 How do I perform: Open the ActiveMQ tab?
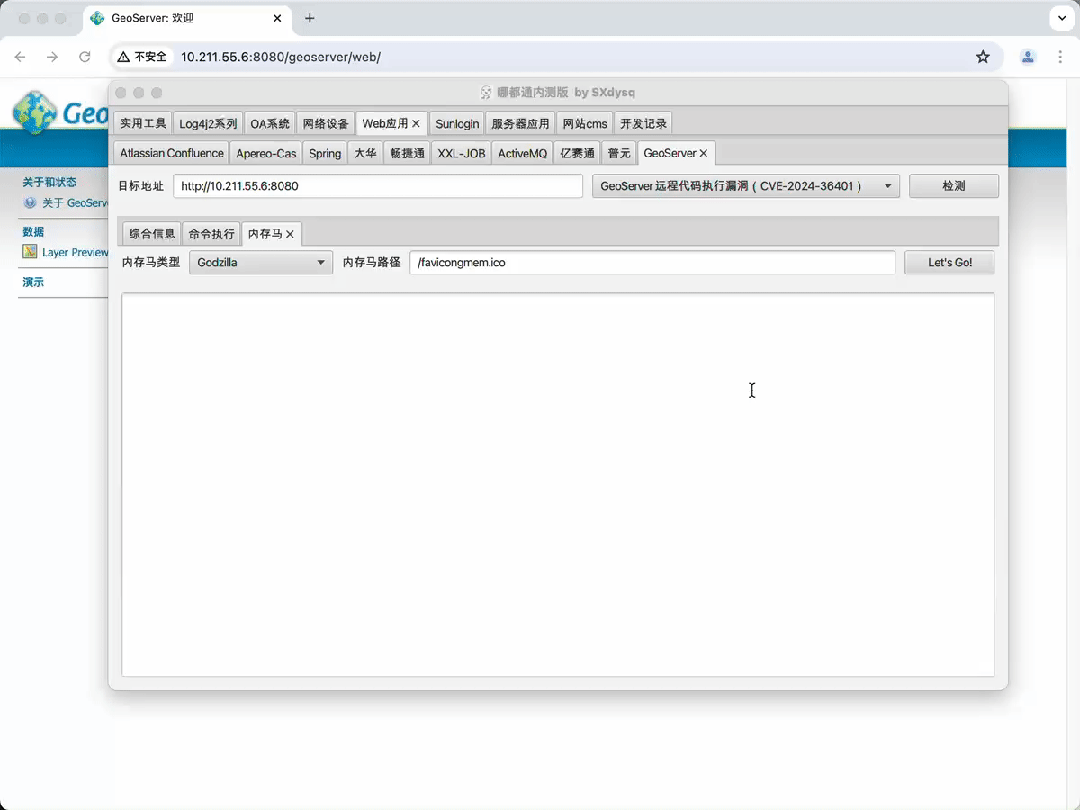[x=522, y=153]
